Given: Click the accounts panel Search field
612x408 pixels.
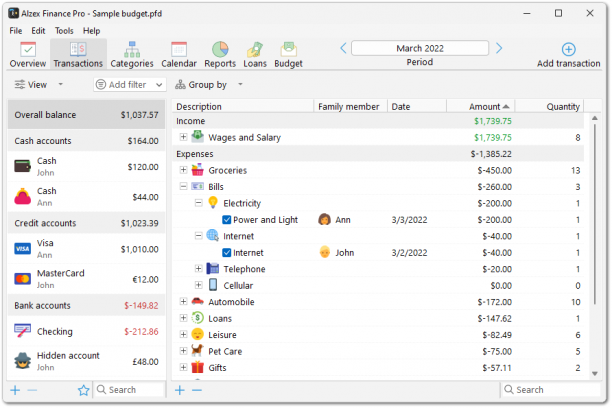Looking at the screenshot, I should click(x=129, y=390).
